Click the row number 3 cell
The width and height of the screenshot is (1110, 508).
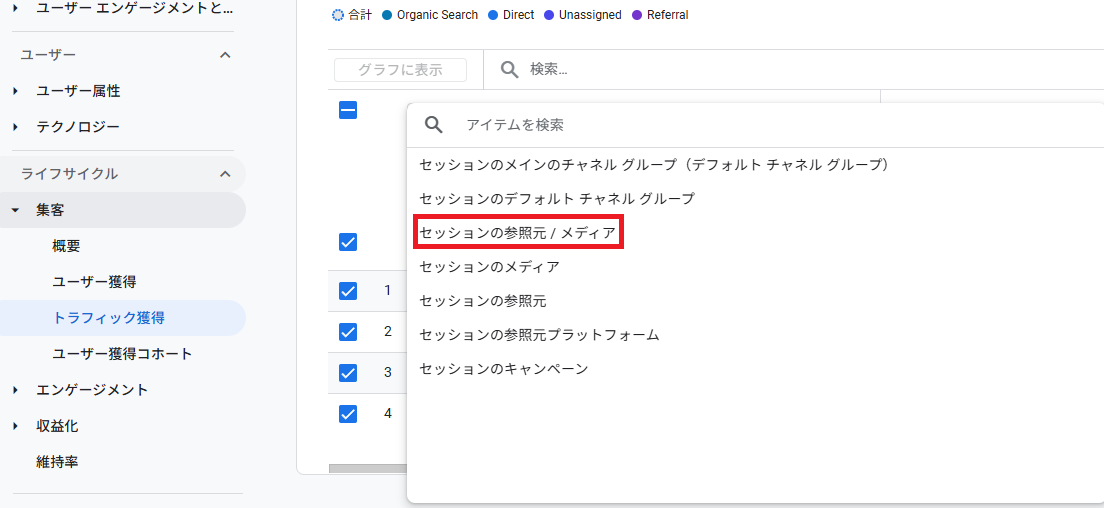pos(387,372)
